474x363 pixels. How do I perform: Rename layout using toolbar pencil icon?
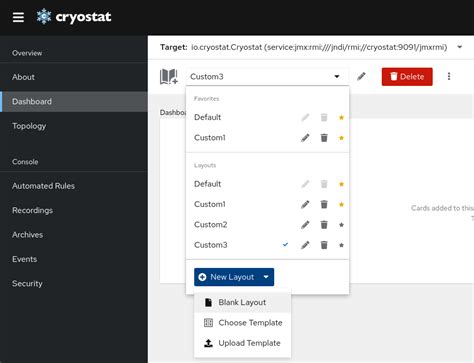361,77
